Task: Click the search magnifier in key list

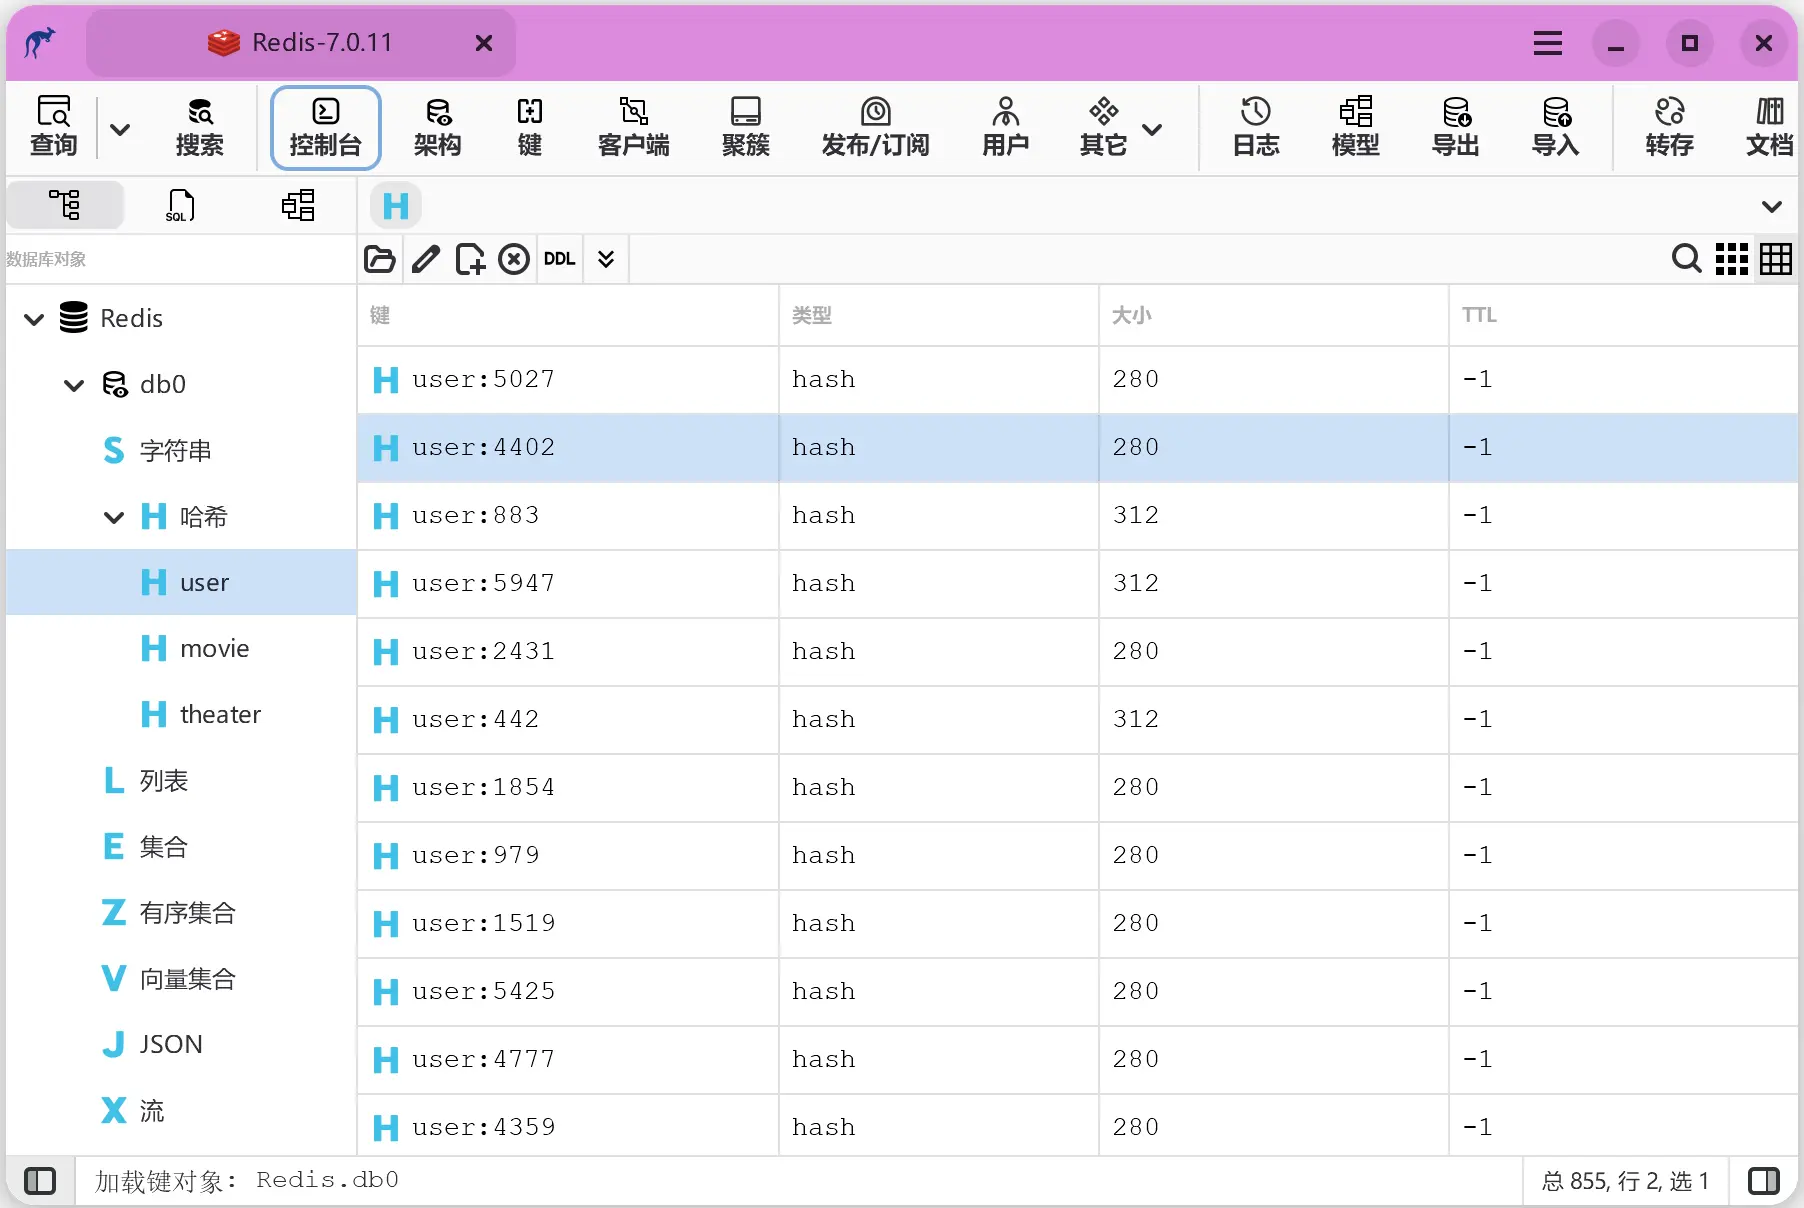Action: coord(1686,259)
